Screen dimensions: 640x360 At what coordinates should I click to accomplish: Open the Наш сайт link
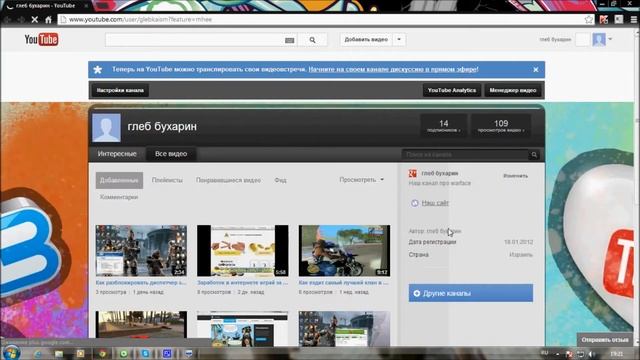435,202
